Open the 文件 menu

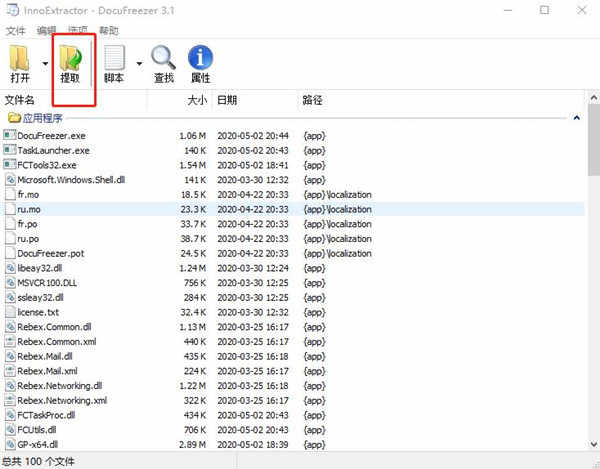(15, 31)
